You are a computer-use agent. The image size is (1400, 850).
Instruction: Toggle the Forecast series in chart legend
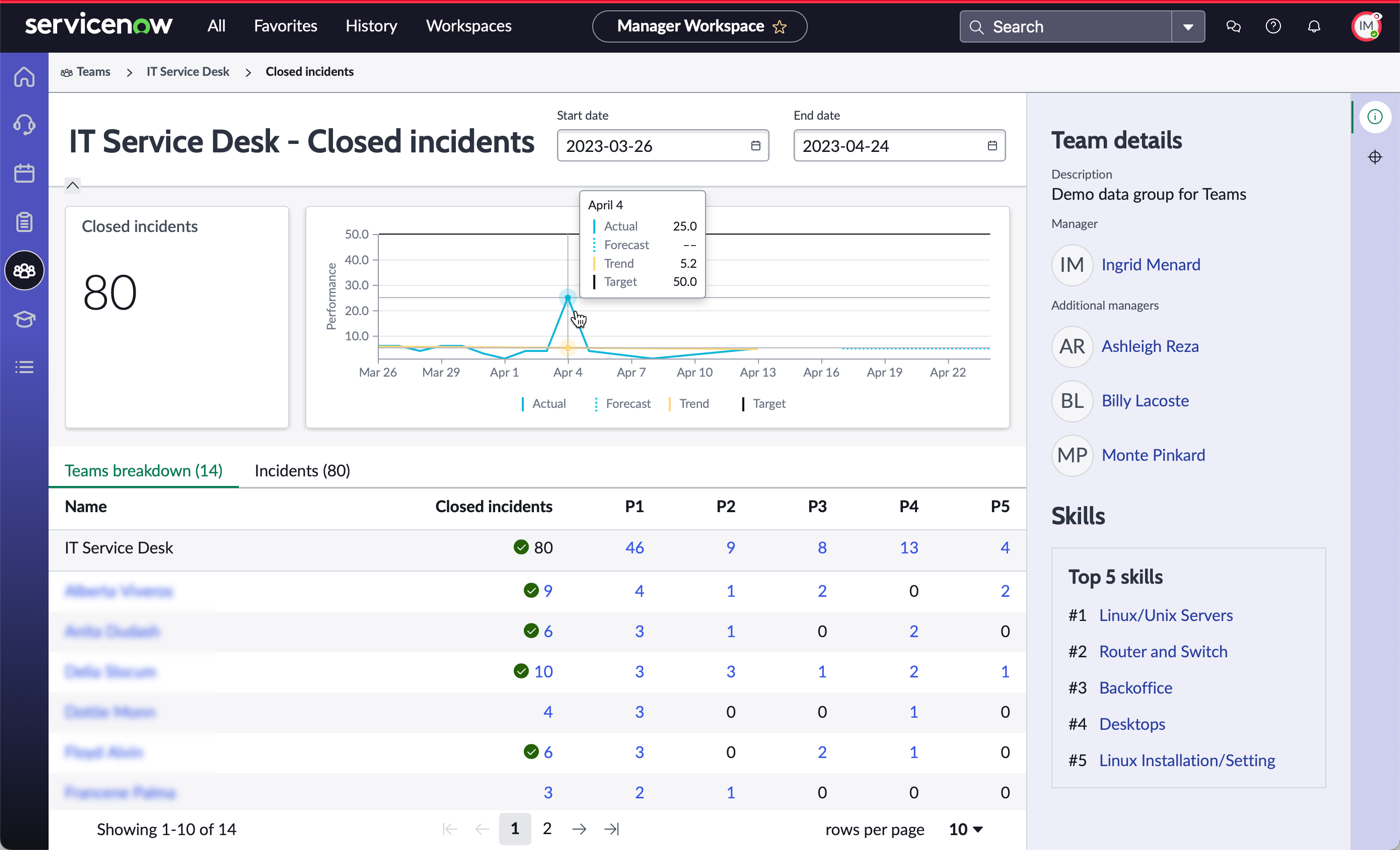623,404
